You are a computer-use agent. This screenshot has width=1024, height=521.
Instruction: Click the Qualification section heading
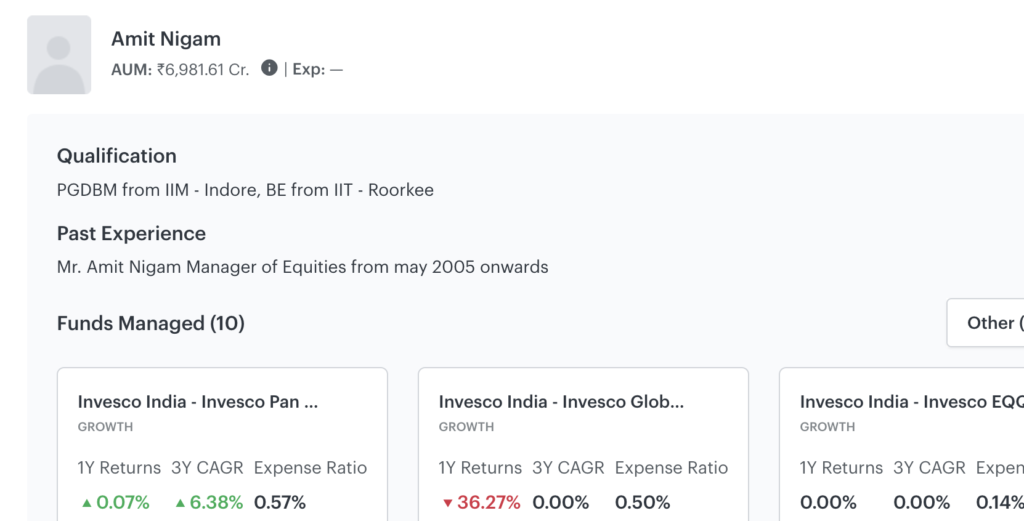click(116, 156)
